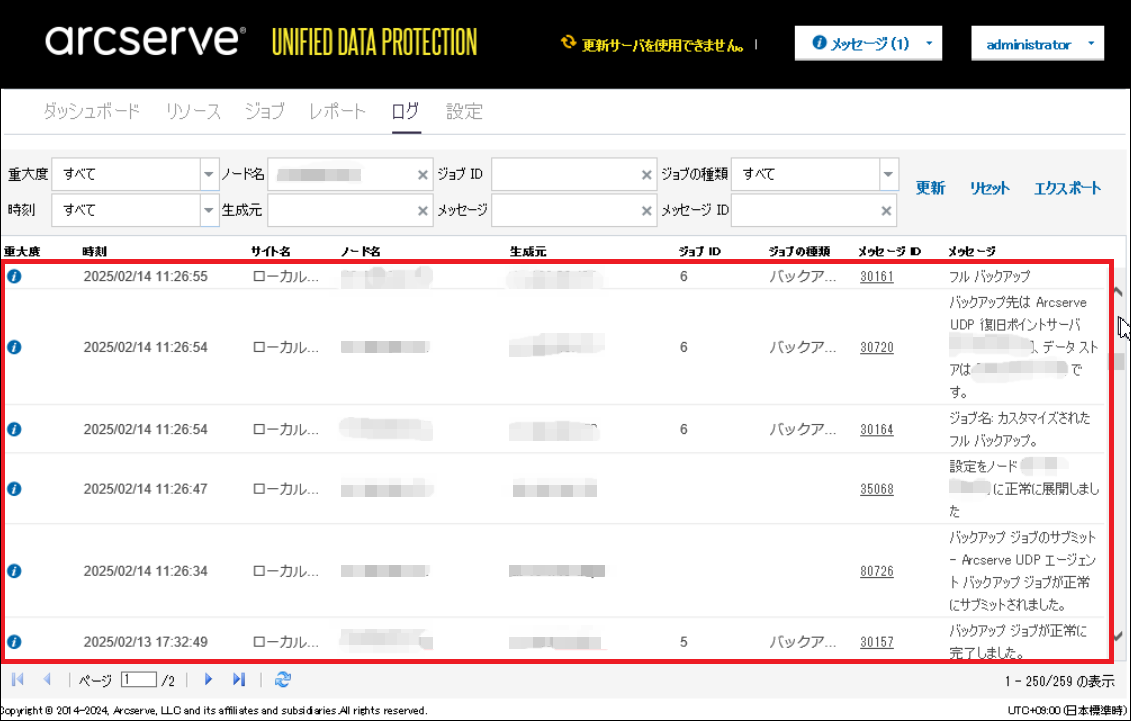The width and height of the screenshot is (1131, 721).
Task: Sort by the 重大度 column header
Action: [x=22, y=251]
